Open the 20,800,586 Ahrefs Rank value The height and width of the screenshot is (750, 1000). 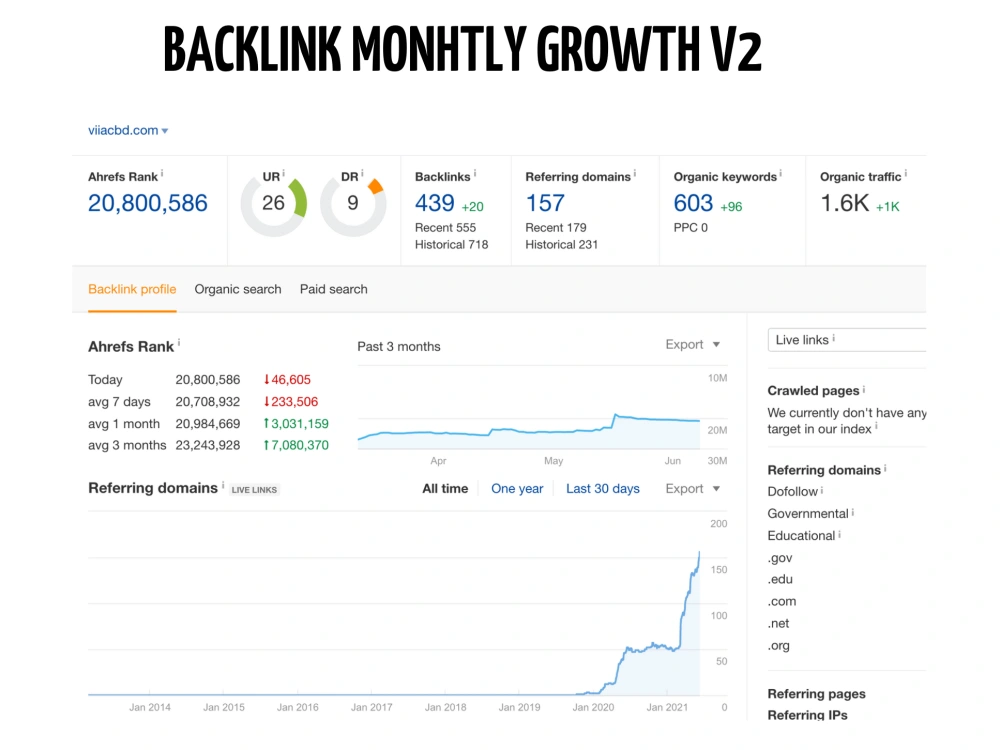pyautogui.click(x=147, y=203)
